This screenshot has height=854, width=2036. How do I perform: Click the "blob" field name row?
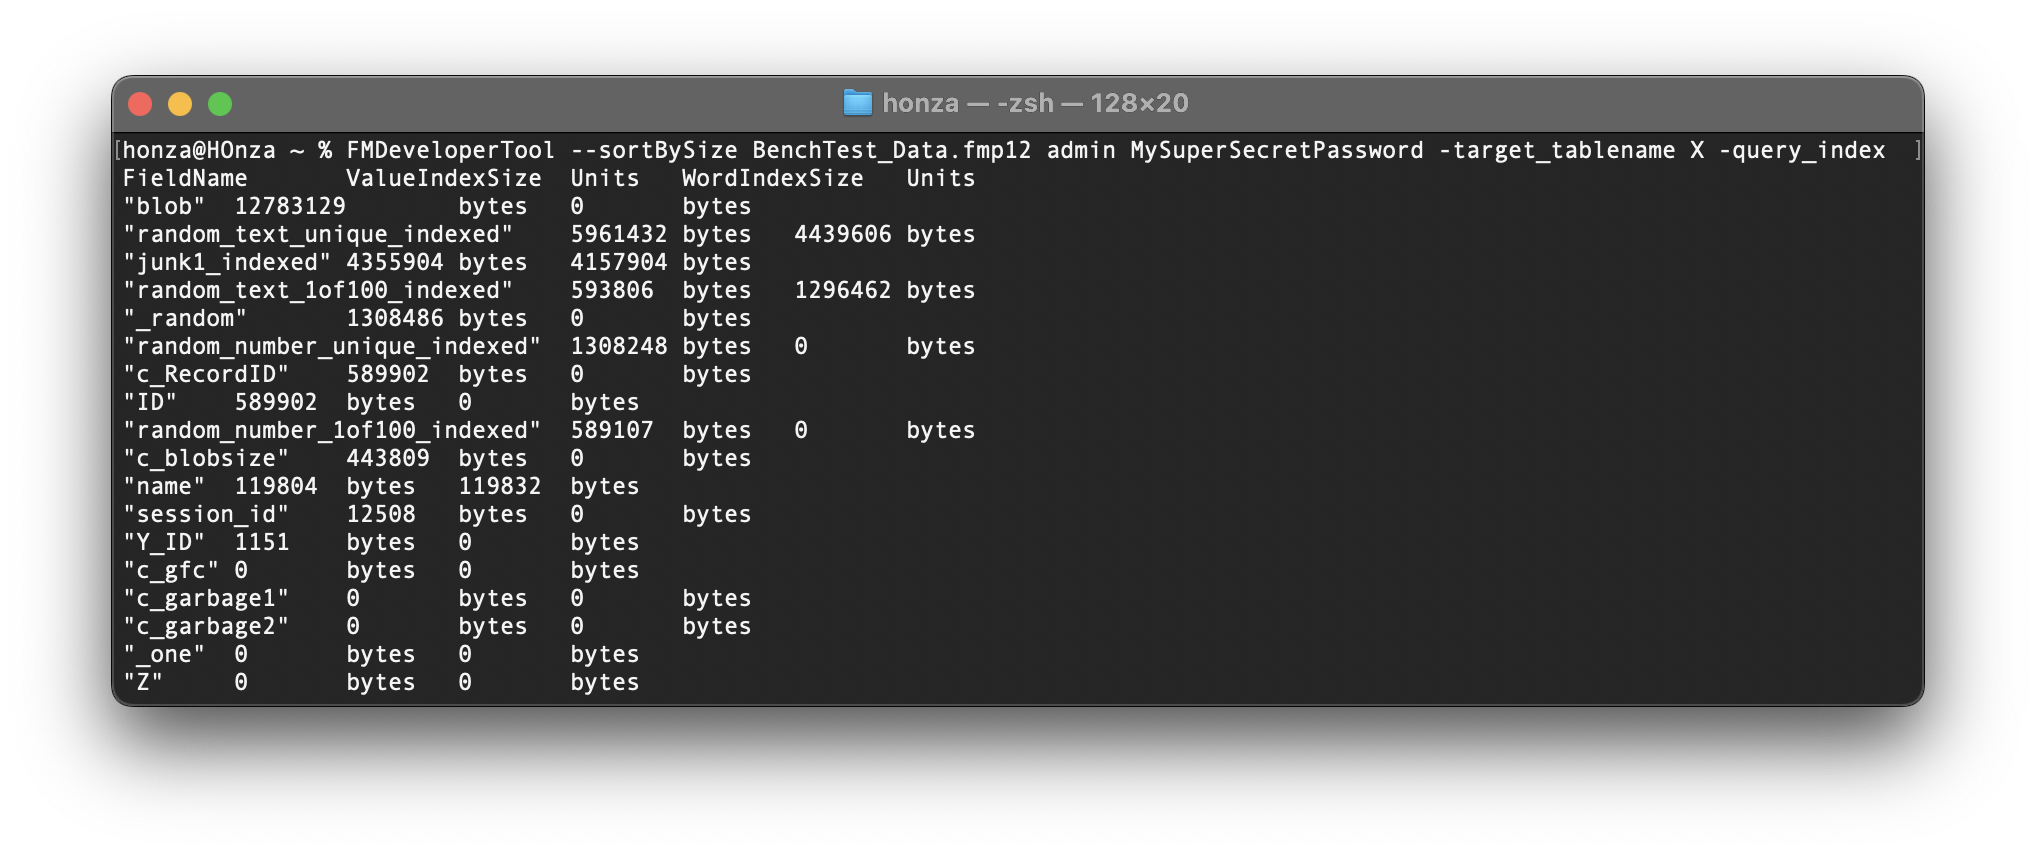pyautogui.click(x=164, y=207)
